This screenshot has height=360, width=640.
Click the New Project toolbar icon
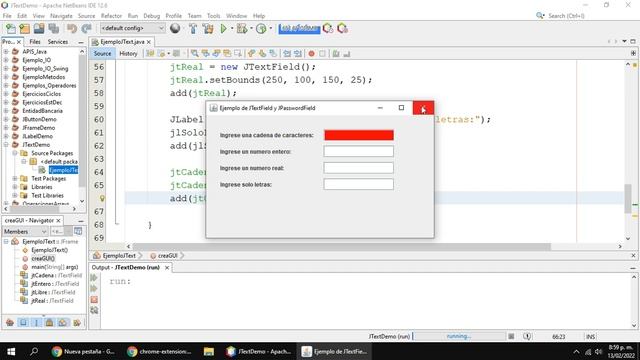(25, 29)
